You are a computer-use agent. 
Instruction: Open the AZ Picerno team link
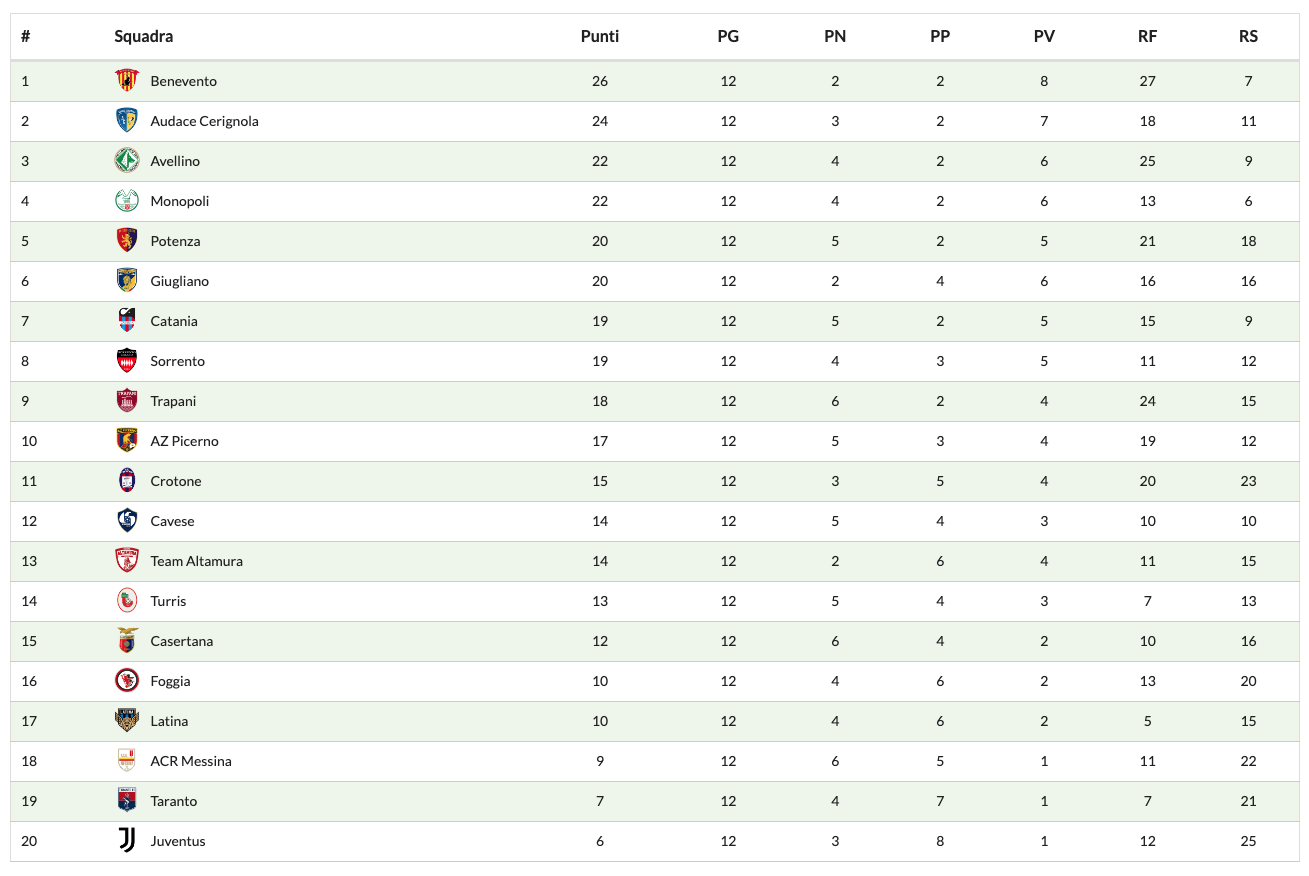[x=184, y=441]
